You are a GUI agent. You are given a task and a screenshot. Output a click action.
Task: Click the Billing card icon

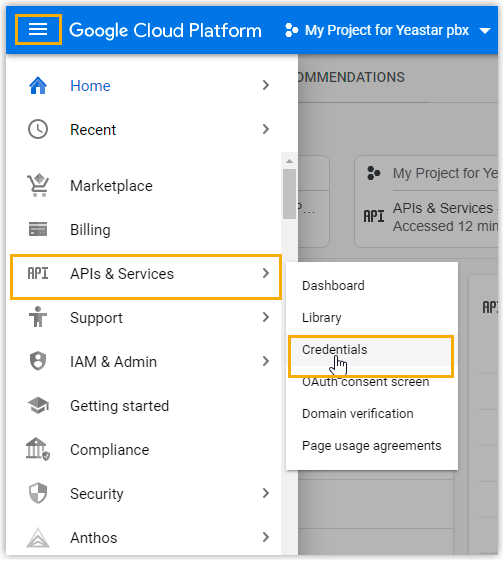[x=38, y=229]
